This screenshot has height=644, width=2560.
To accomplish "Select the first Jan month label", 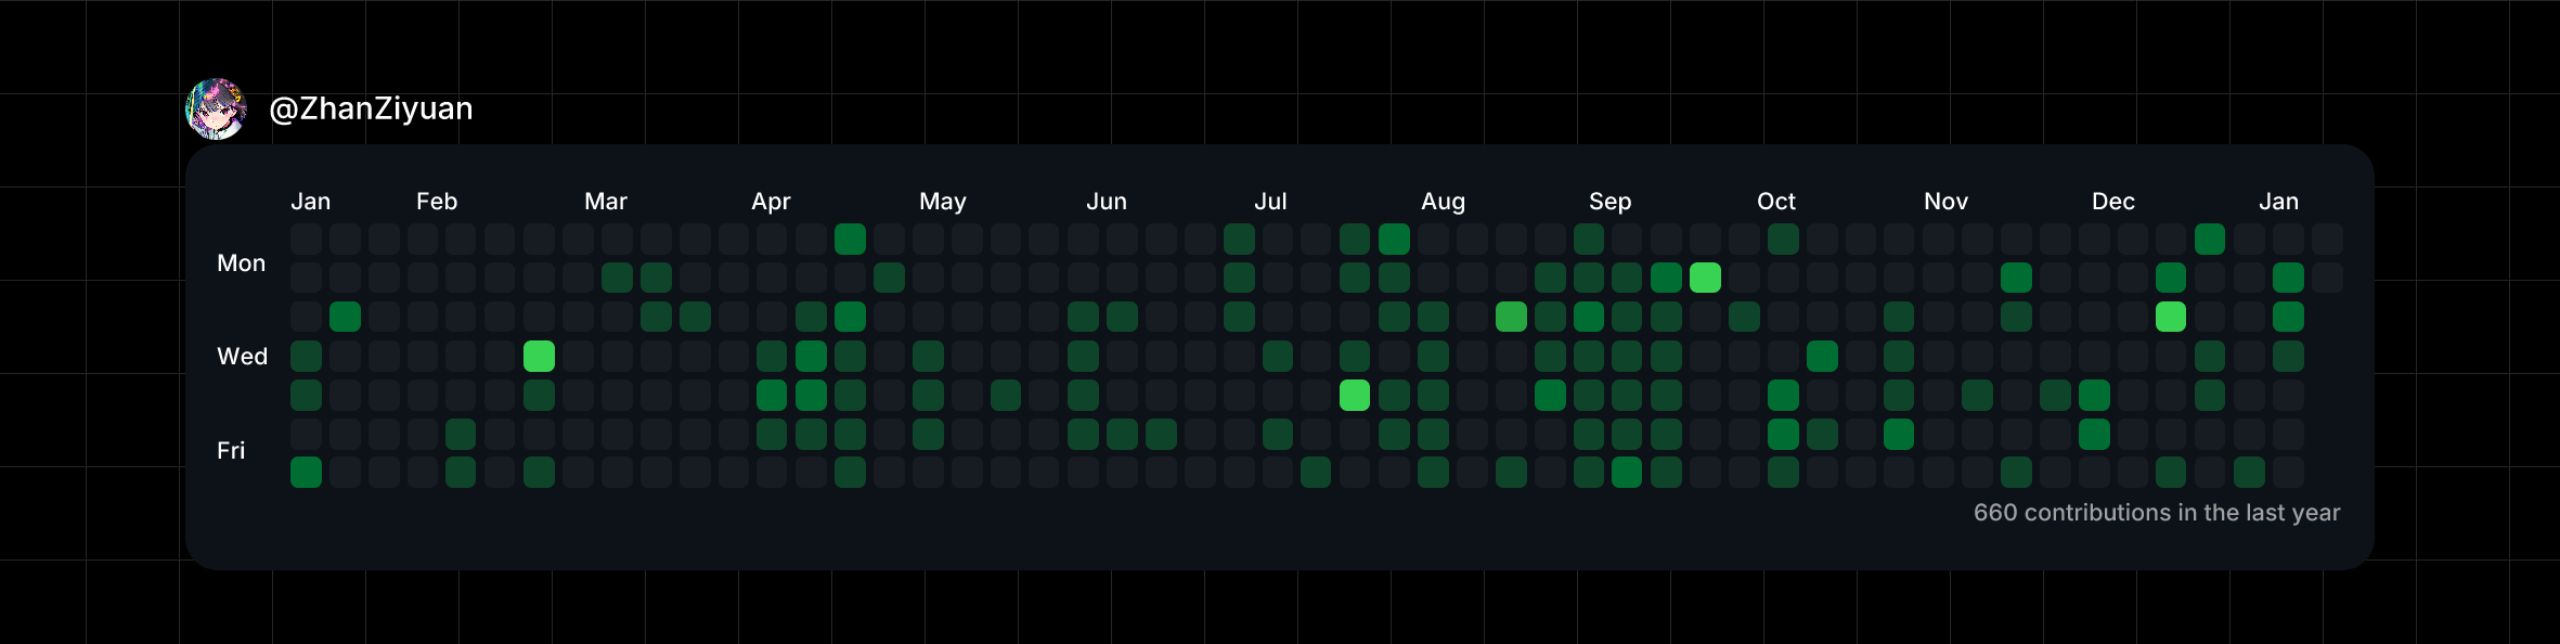I will (310, 202).
